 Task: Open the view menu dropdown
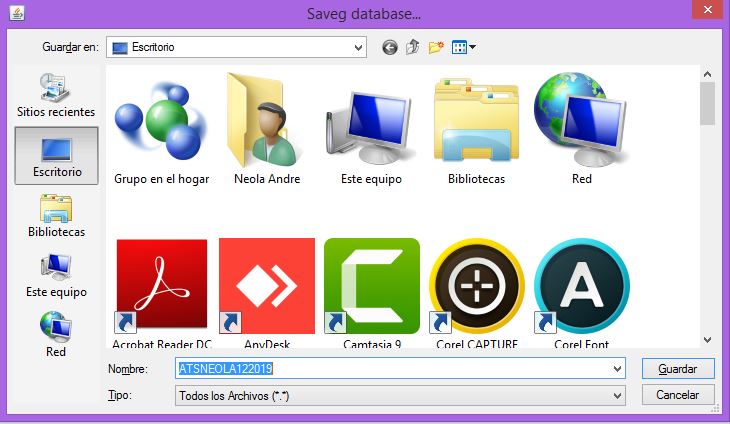463,47
